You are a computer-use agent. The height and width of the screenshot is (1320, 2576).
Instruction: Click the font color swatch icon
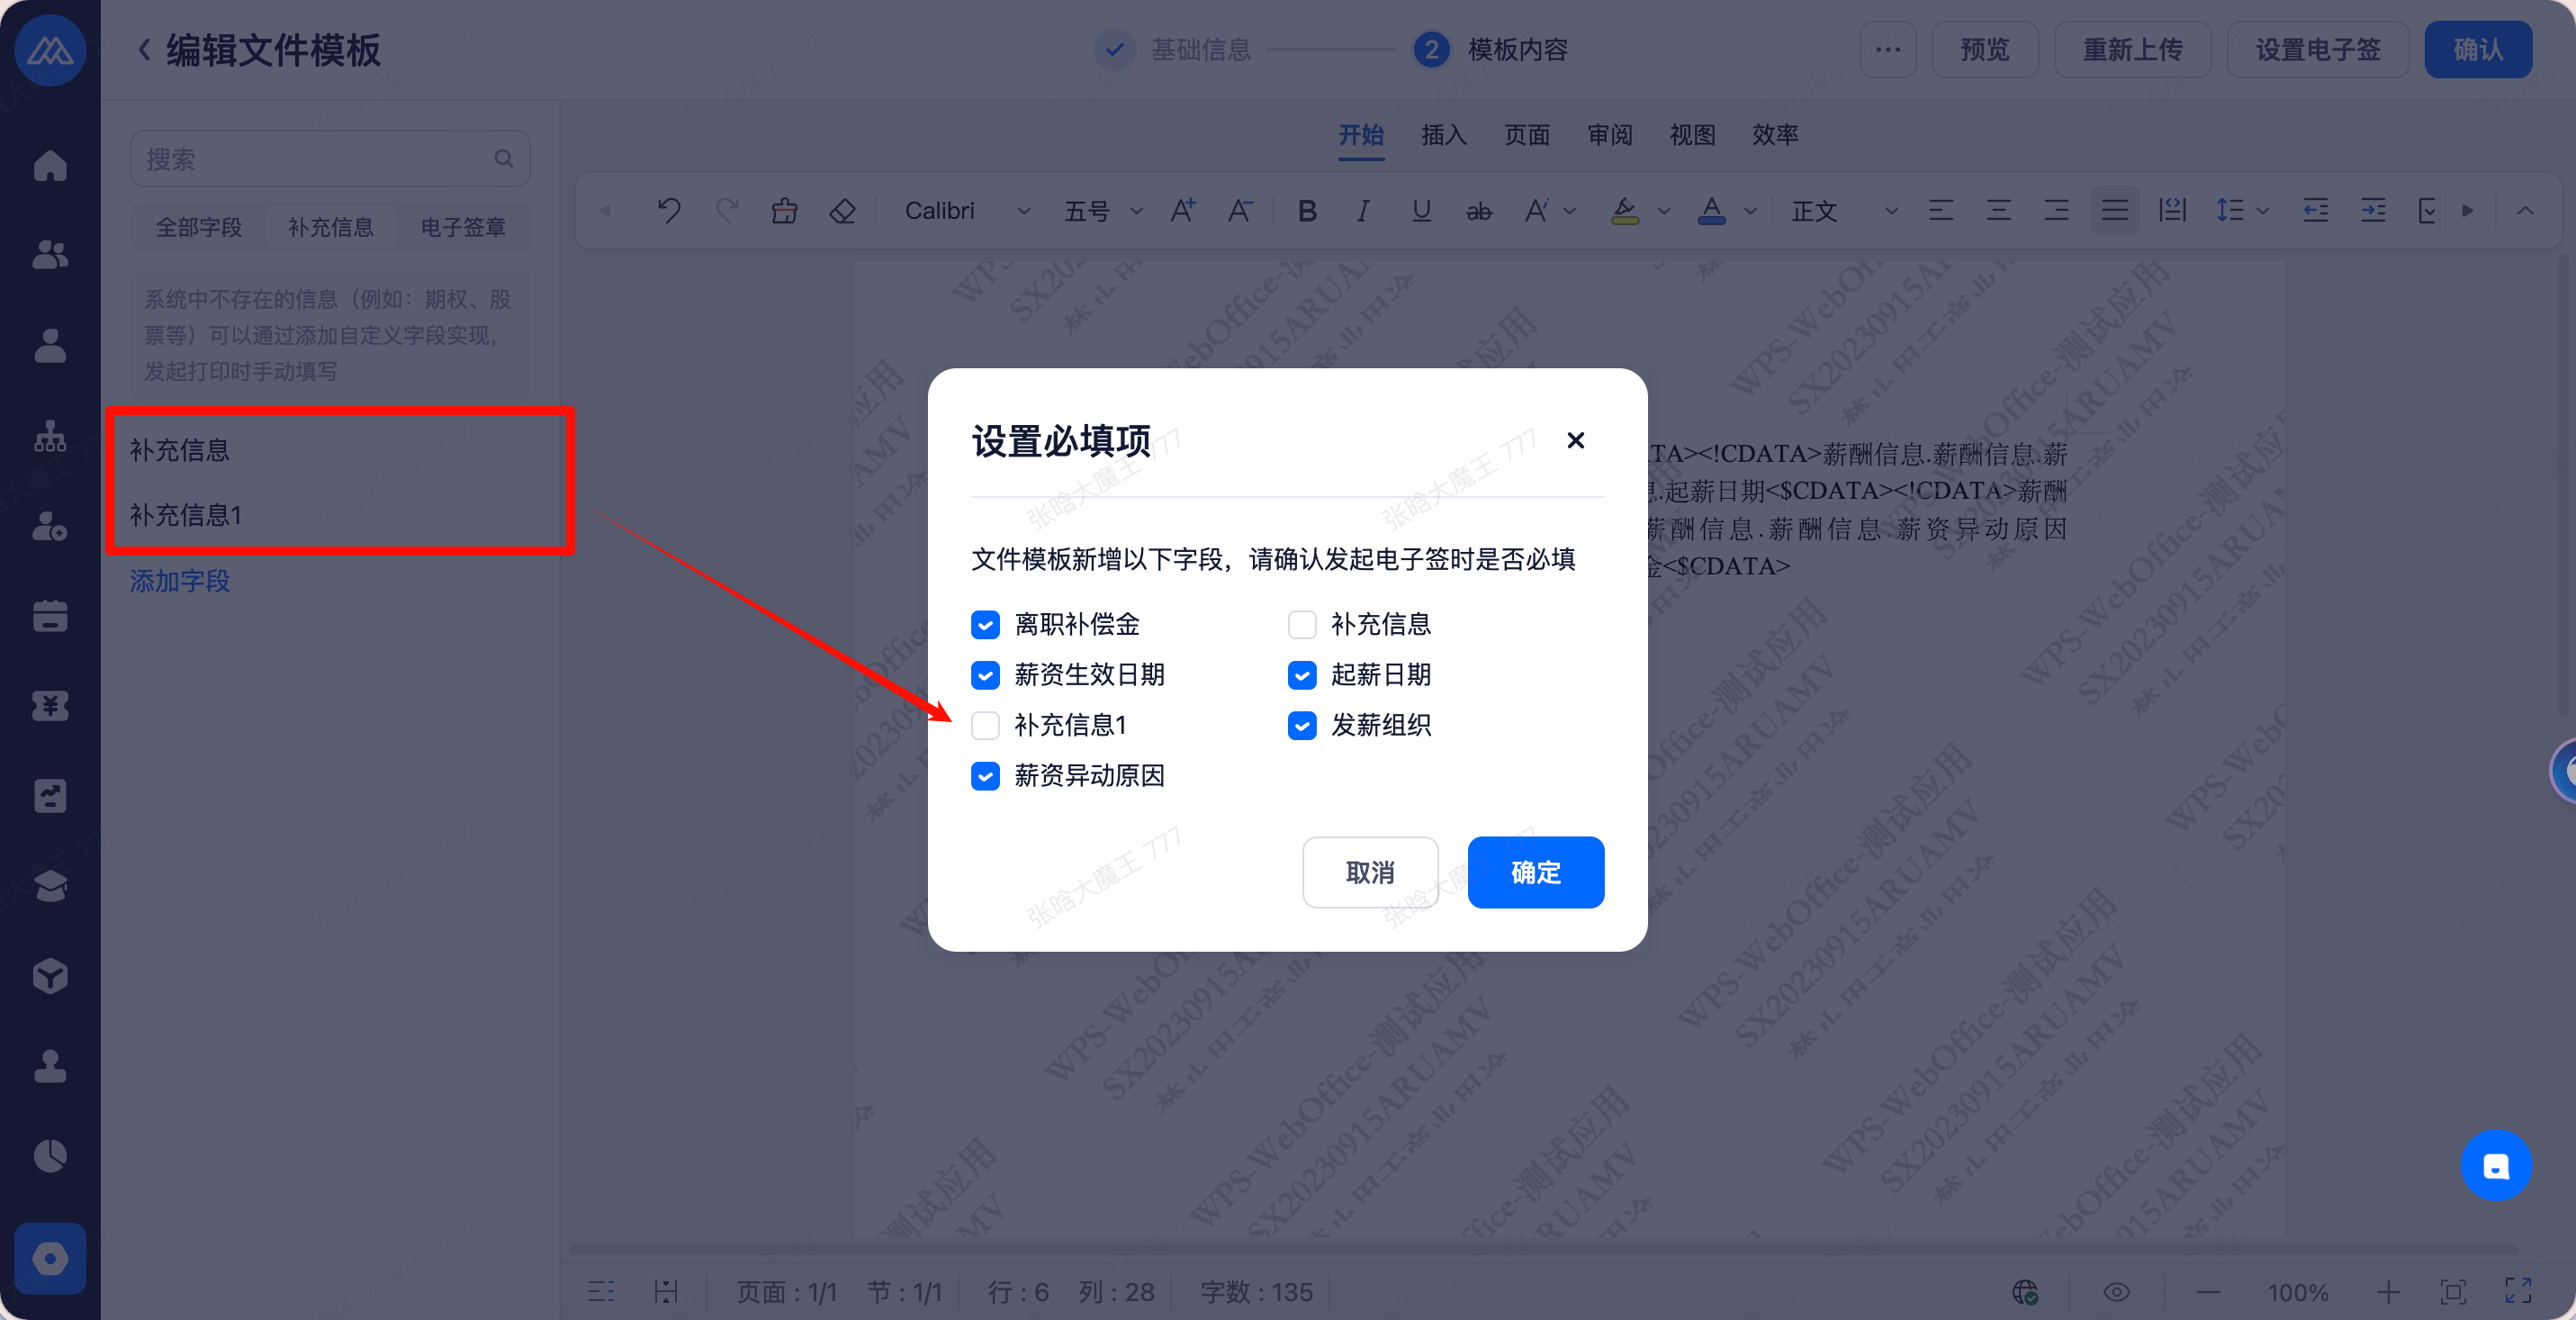(x=1711, y=211)
